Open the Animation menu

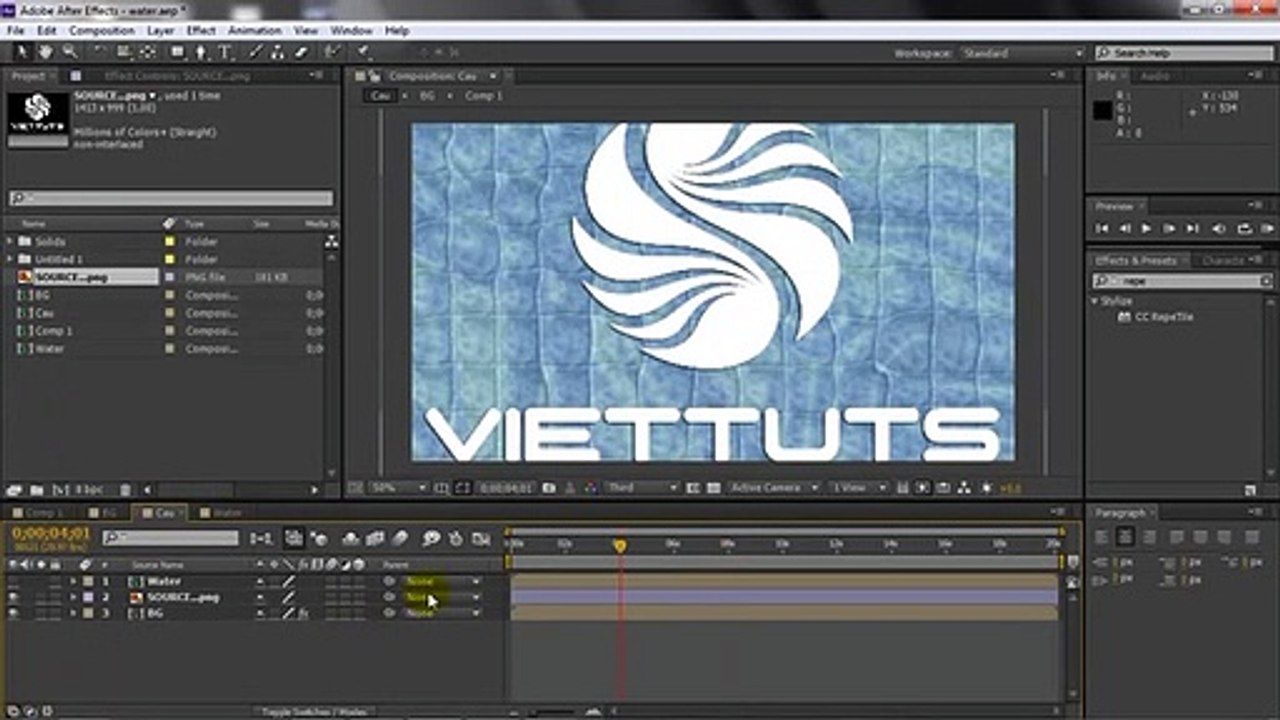click(x=255, y=31)
